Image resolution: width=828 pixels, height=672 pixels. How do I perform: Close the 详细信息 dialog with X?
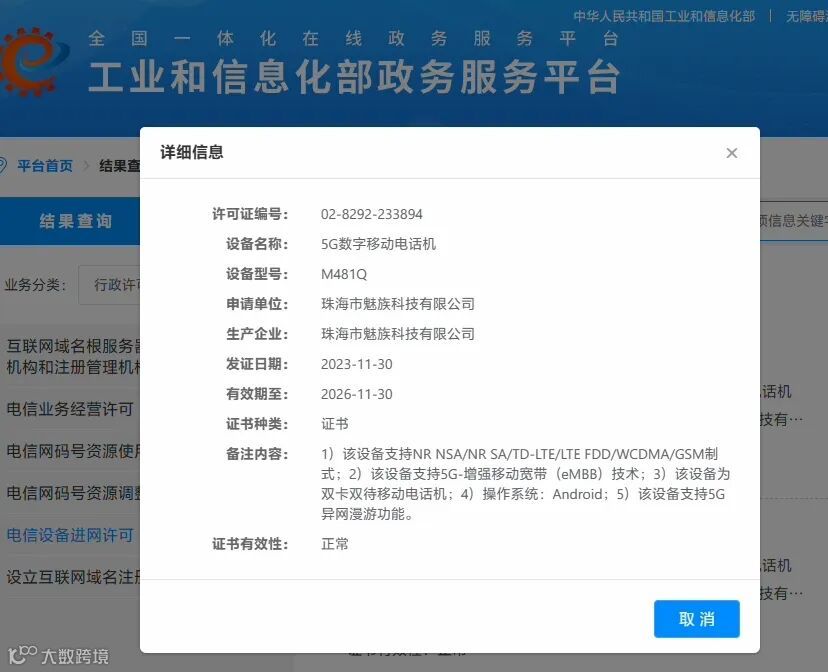(x=731, y=153)
